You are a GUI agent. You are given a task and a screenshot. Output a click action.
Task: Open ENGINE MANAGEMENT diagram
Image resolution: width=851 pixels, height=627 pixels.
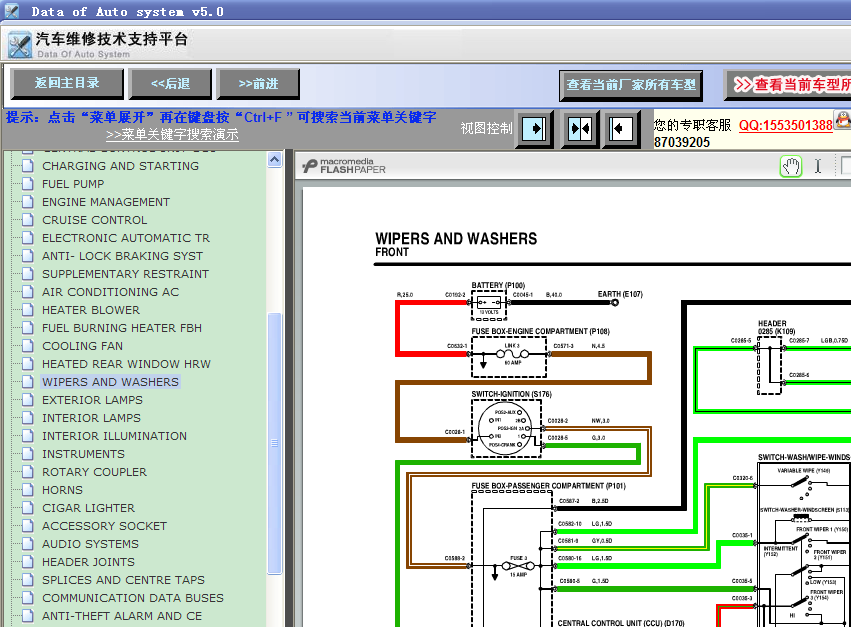click(106, 201)
